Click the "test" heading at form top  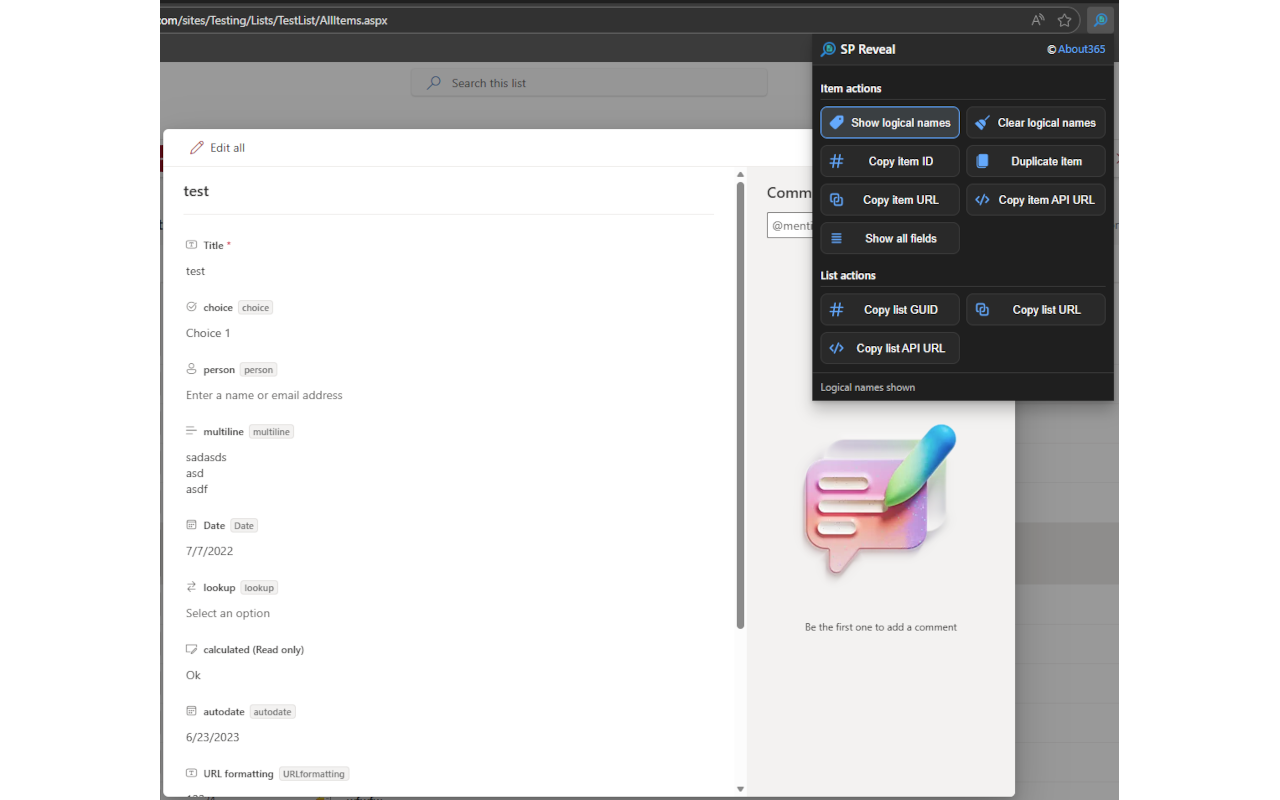[196, 191]
